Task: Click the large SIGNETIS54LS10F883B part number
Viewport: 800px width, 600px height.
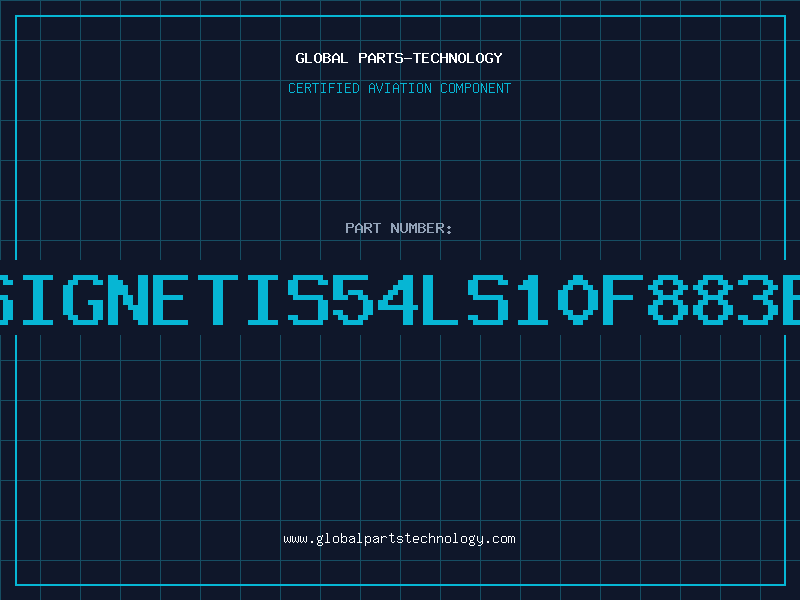Action: [400, 299]
